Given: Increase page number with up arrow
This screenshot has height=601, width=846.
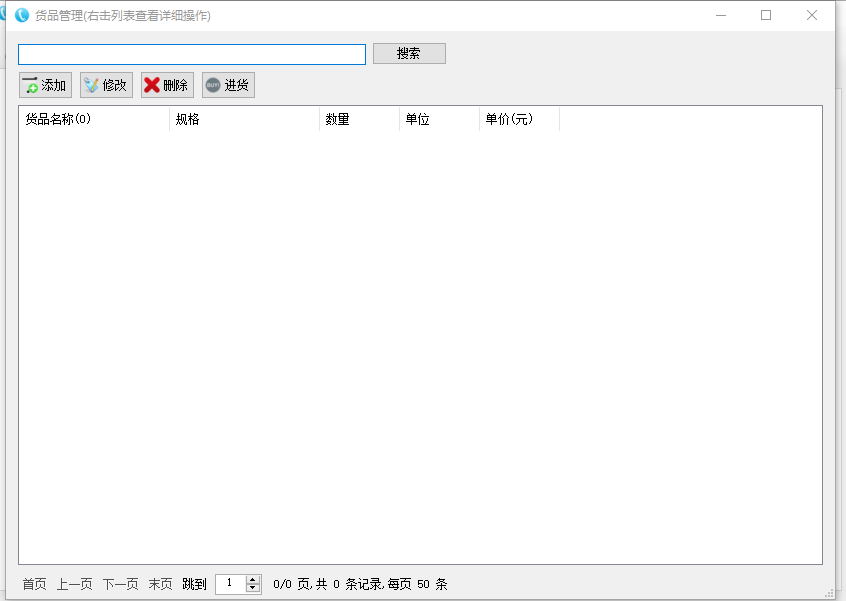Looking at the screenshot, I should pyautogui.click(x=253, y=580).
